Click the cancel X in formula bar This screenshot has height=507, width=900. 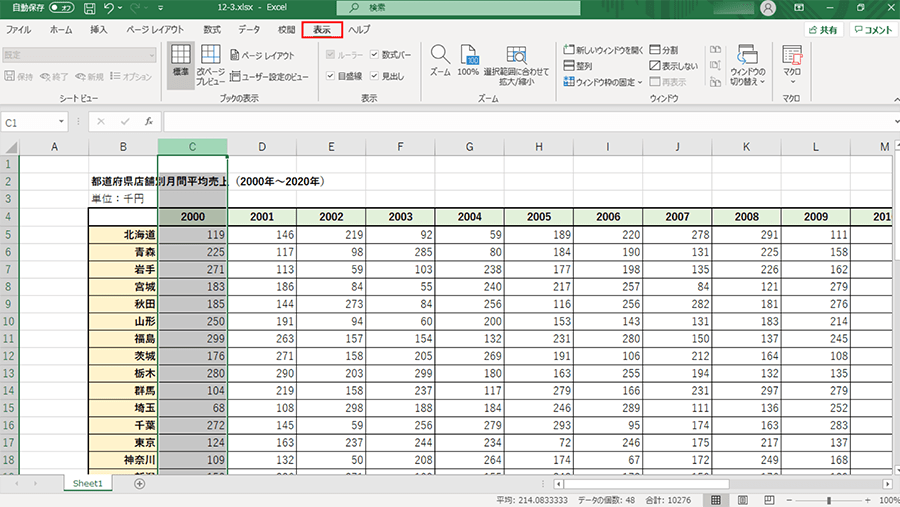[101, 122]
